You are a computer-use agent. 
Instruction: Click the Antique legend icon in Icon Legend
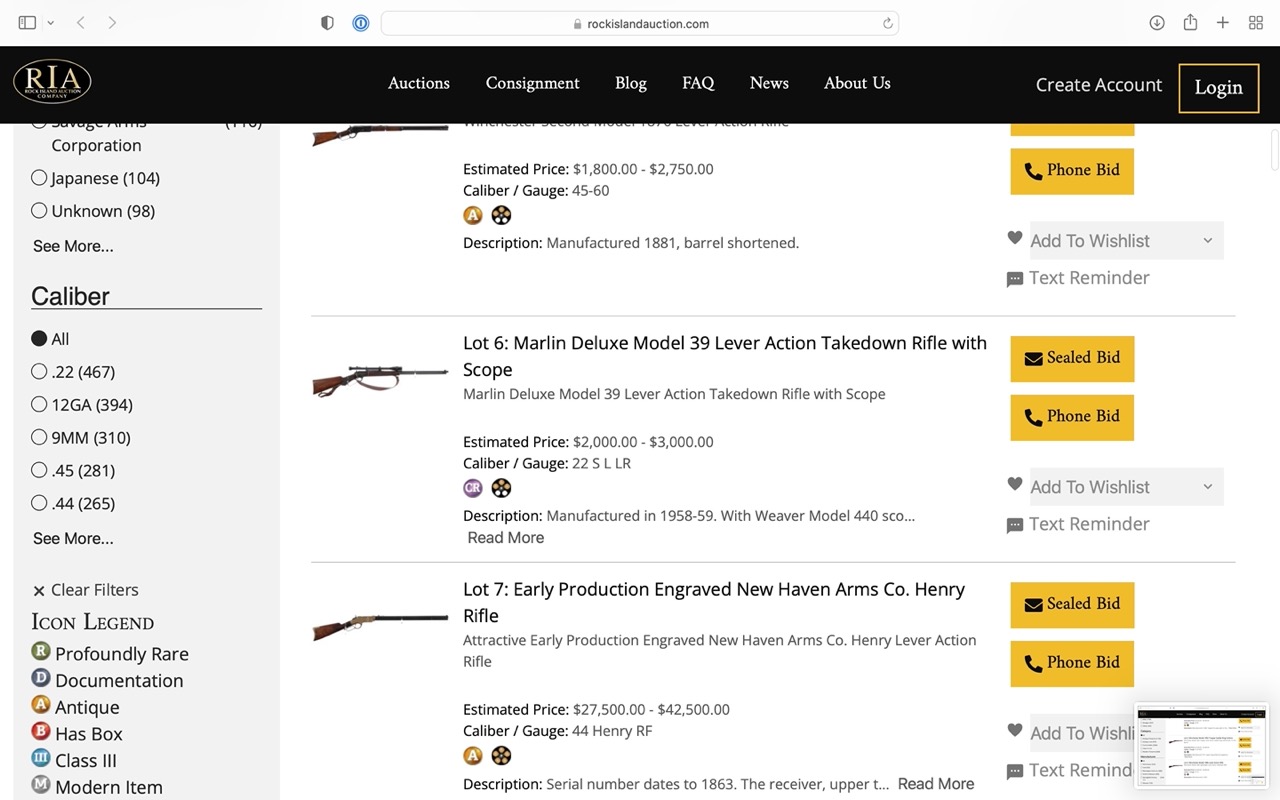(x=41, y=705)
